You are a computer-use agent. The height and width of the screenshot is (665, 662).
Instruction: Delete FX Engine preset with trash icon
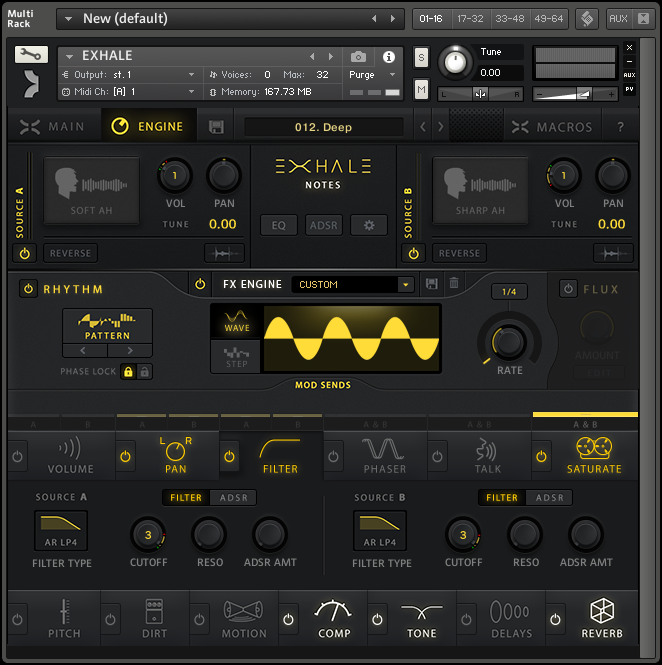tap(454, 284)
